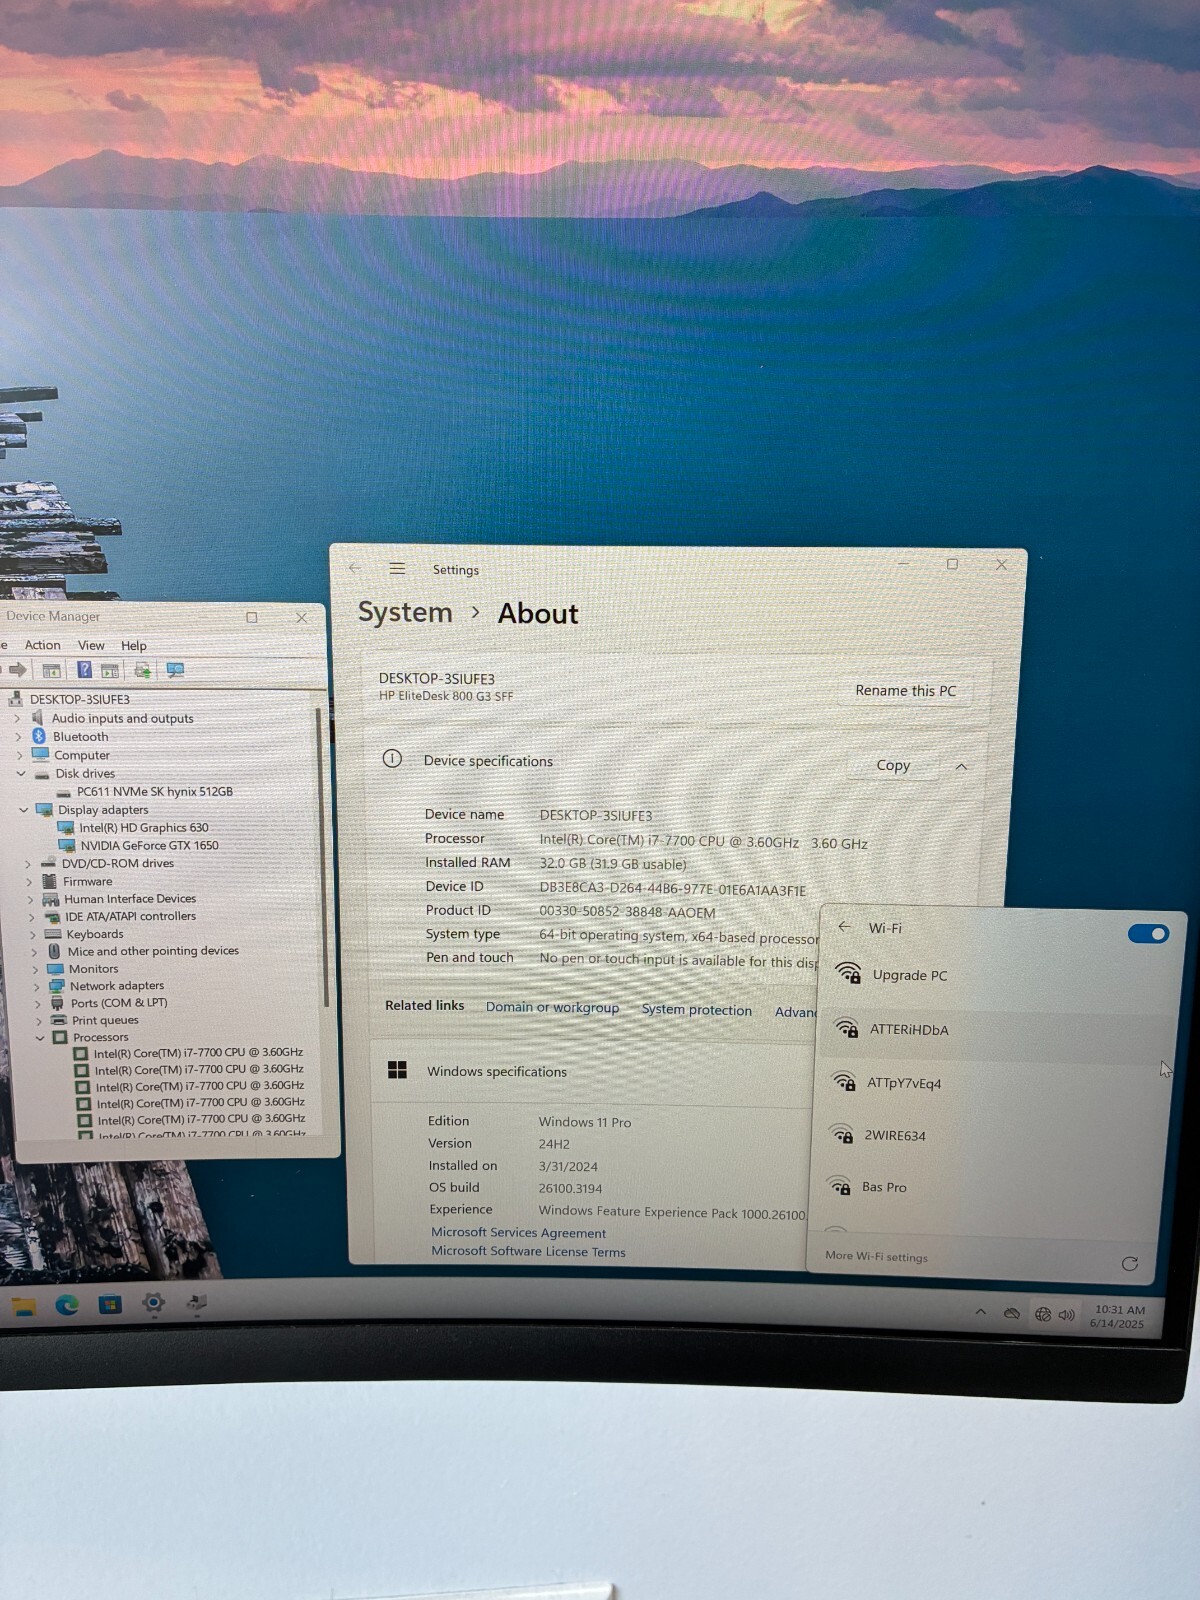This screenshot has width=1200, height=1600.
Task: Open Microsoft Edge from the taskbar
Action: 67,1304
